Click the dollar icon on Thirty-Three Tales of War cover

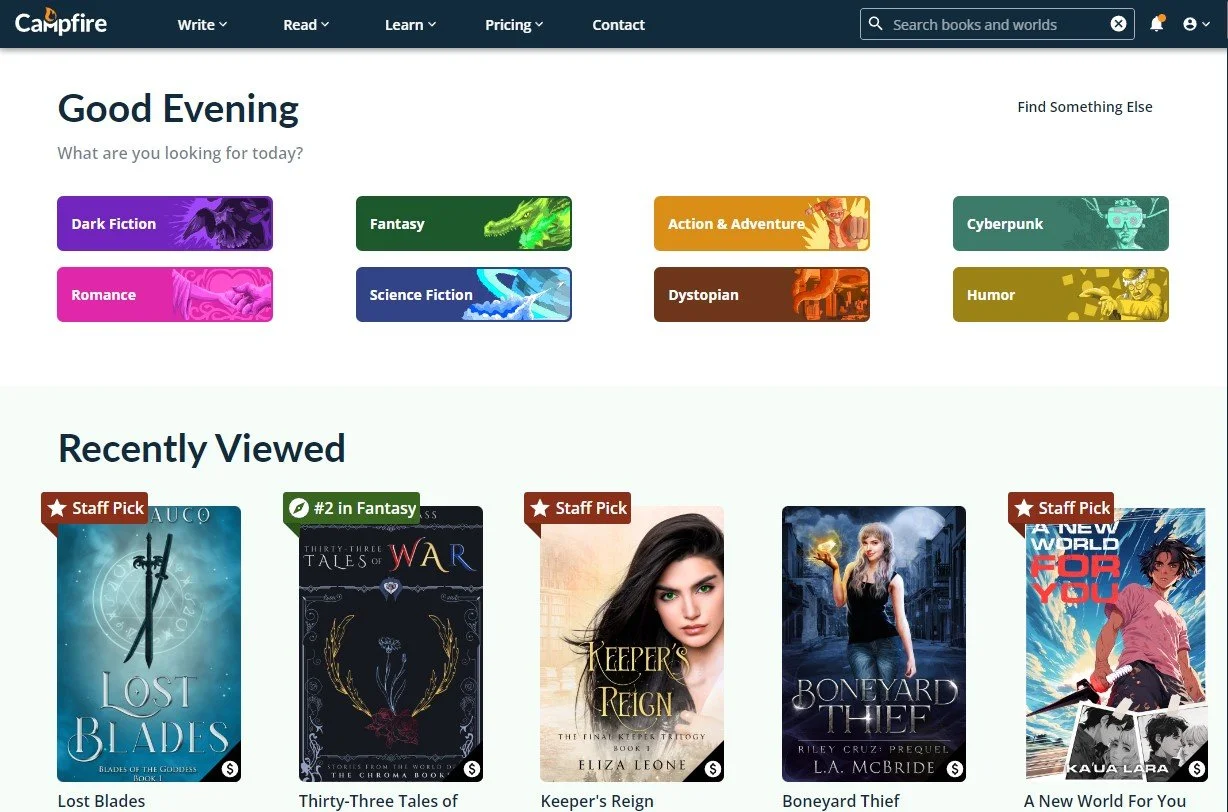(472, 769)
